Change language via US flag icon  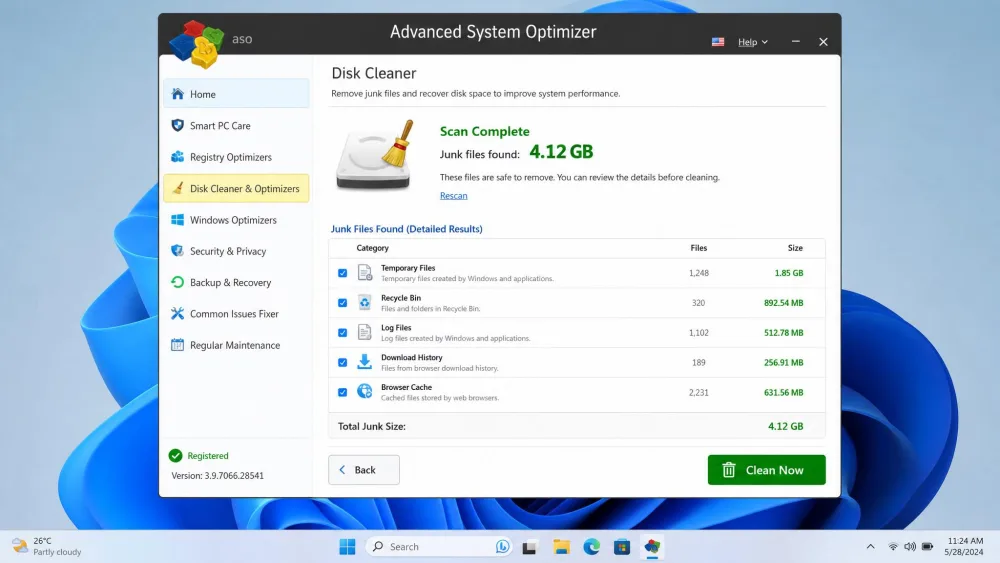click(718, 42)
